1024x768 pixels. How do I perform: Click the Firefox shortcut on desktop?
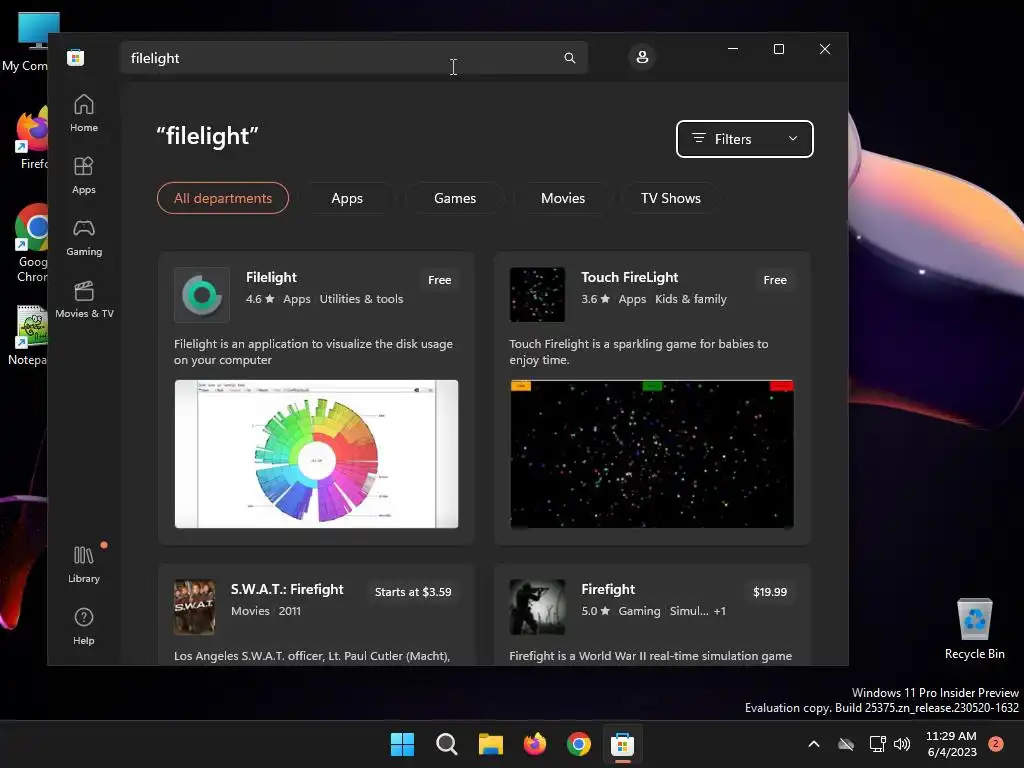(32, 139)
